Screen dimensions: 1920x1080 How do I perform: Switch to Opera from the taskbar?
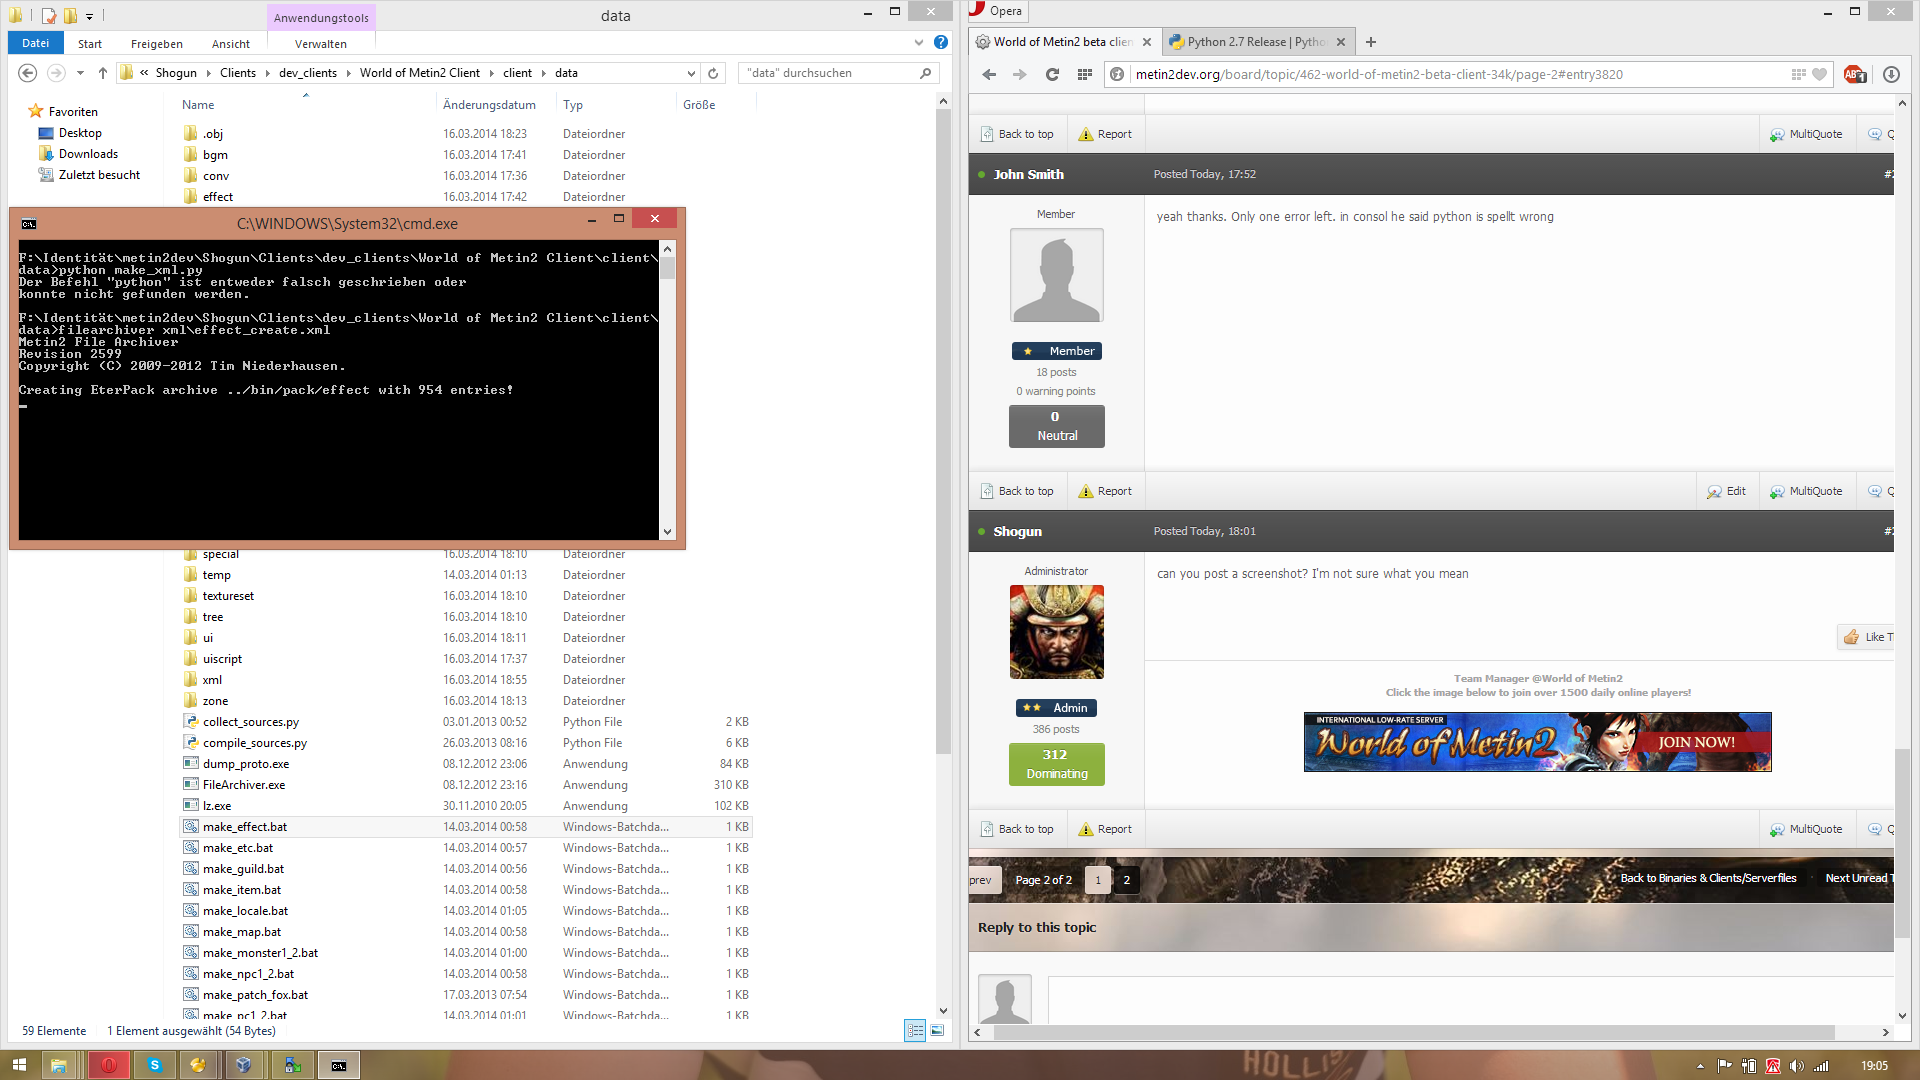click(108, 1065)
